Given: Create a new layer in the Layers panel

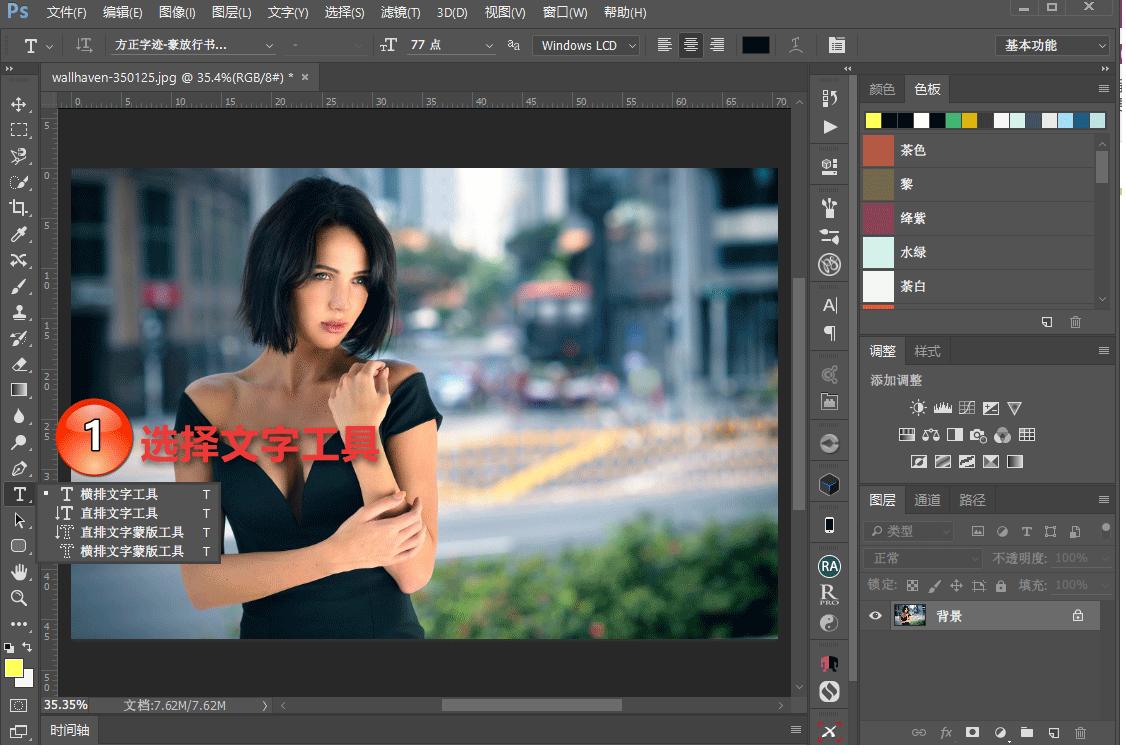Looking at the screenshot, I should [x=1053, y=732].
